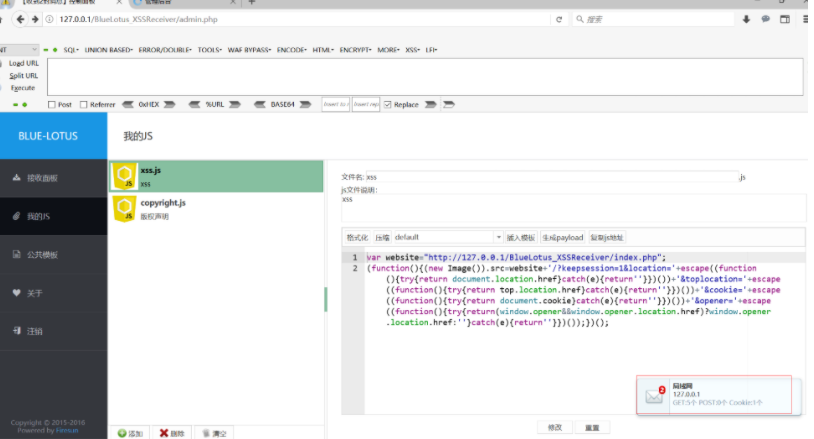Click the browser search box
The height and width of the screenshot is (439, 814).
(x=654, y=19)
